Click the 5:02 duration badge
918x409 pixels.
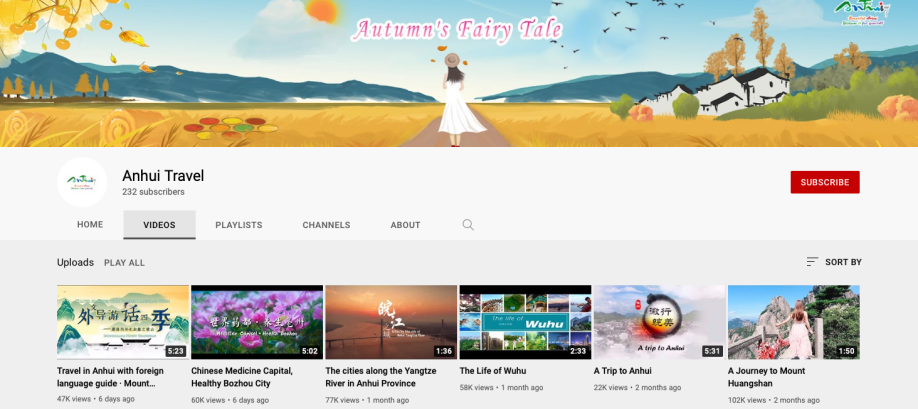point(310,351)
